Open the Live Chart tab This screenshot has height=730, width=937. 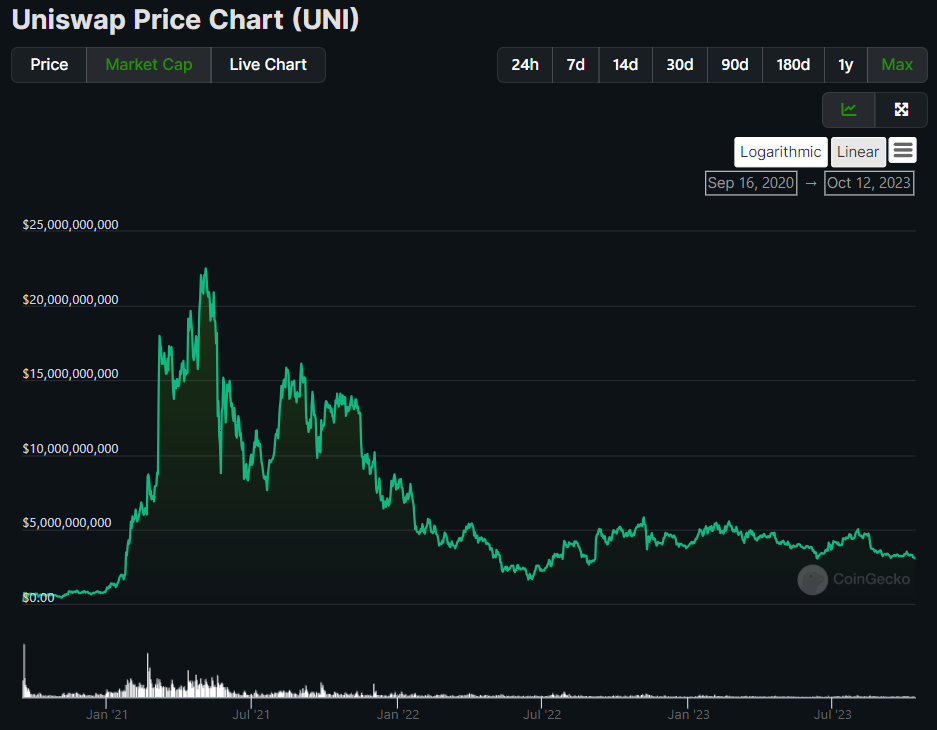tap(268, 65)
